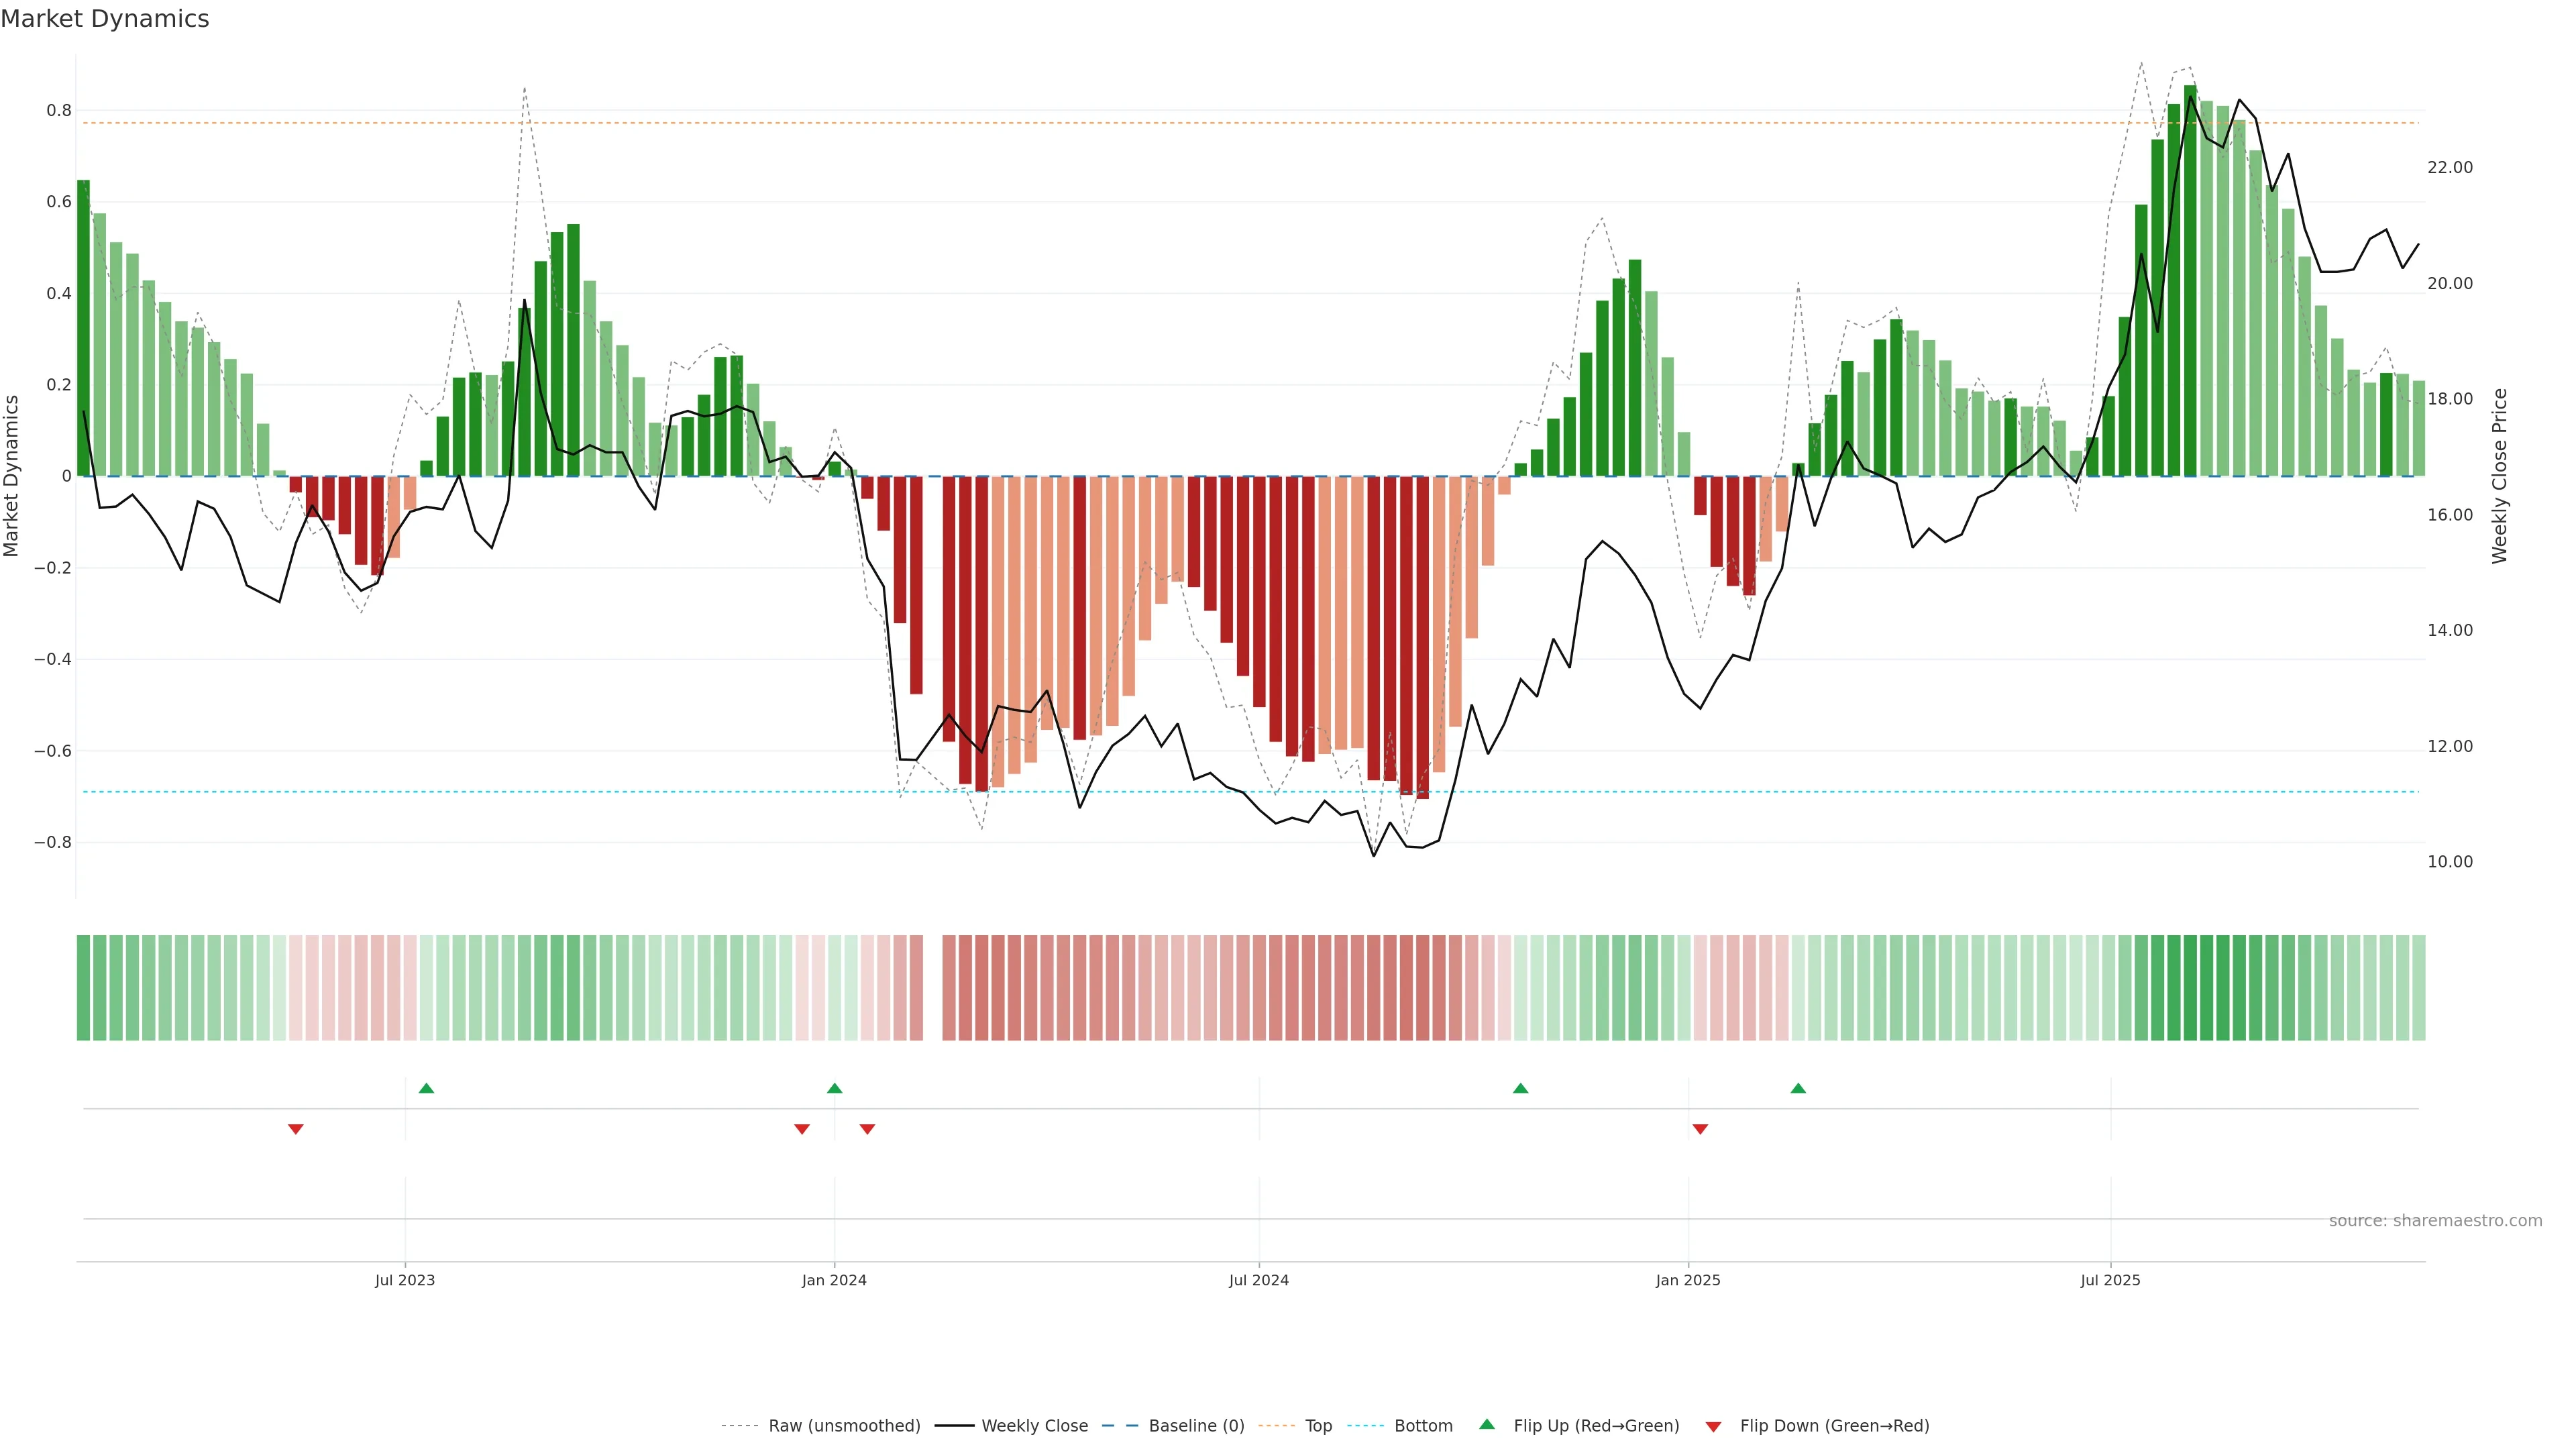The image size is (2576, 1449).
Task: Click the green flip-up triangle at Jan 2024
Action: [x=835, y=1088]
